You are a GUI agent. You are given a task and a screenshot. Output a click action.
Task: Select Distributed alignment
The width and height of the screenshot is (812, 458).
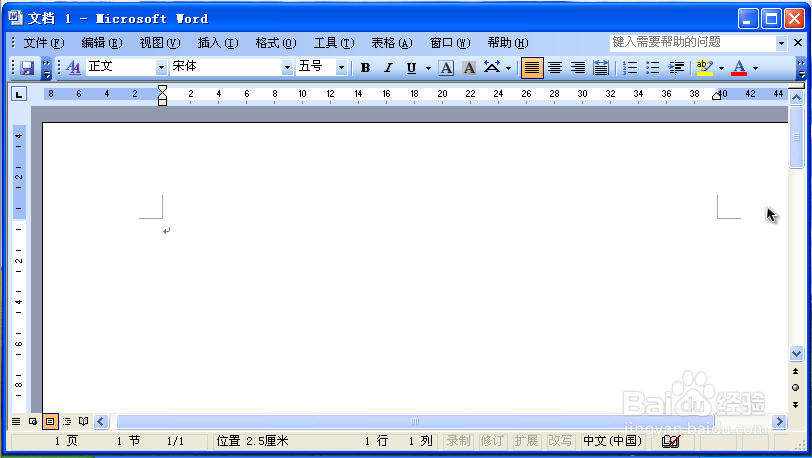coord(601,67)
